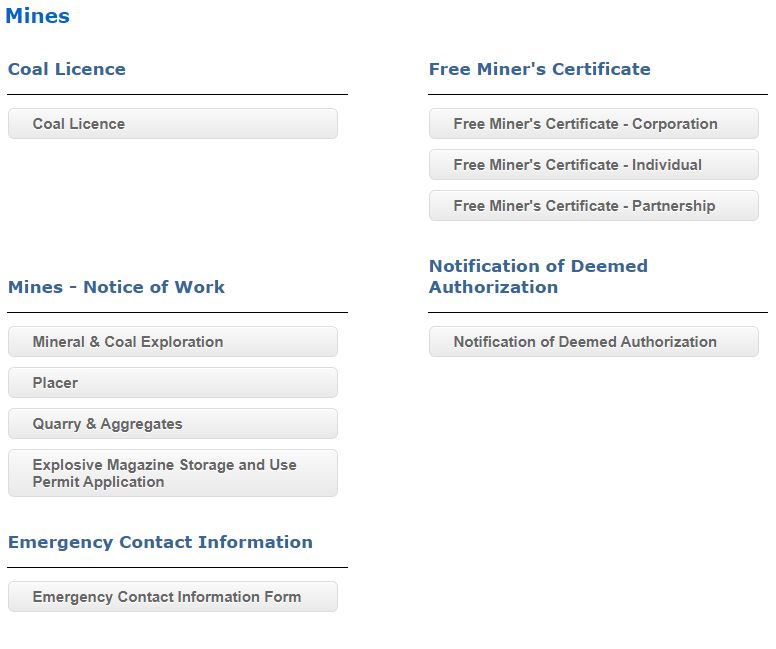The image size is (776, 649).
Task: Click the Free Miner's Certificate section heading
Action: (539, 69)
